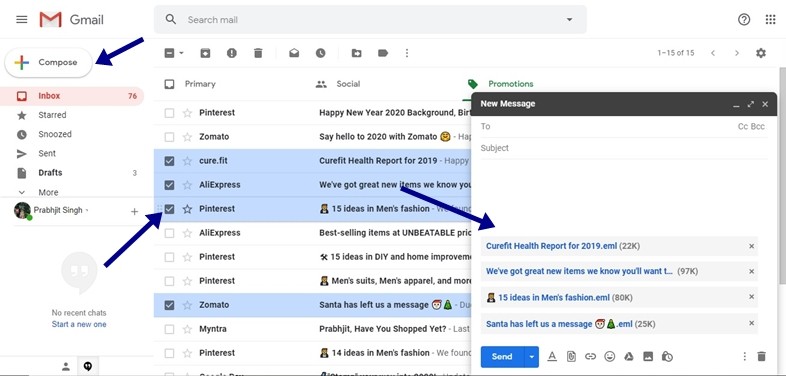Select the Say hello to 2020 Zomato email checkbox
Image resolution: width=786 pixels, height=376 pixels.
coord(169,137)
